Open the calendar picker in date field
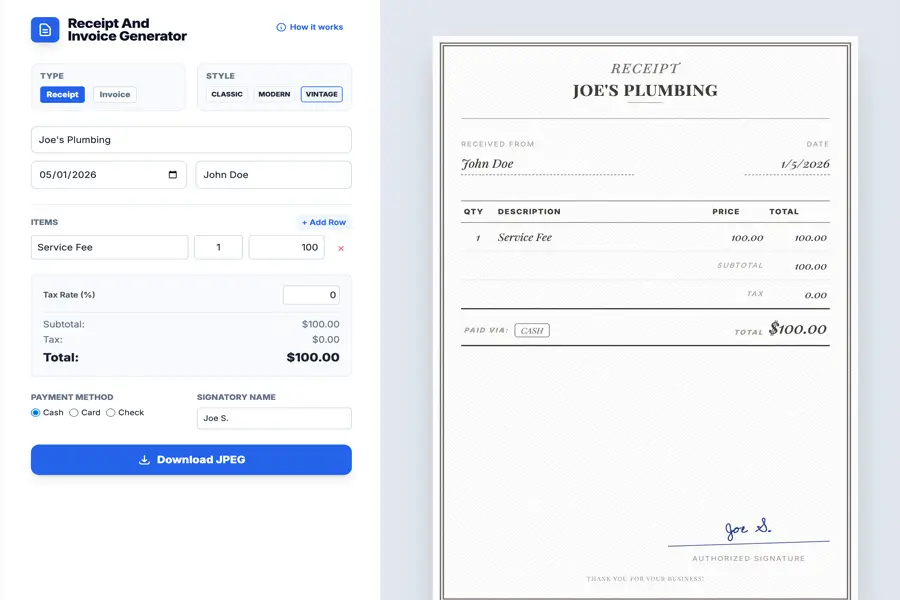900x600 pixels. pos(173,175)
